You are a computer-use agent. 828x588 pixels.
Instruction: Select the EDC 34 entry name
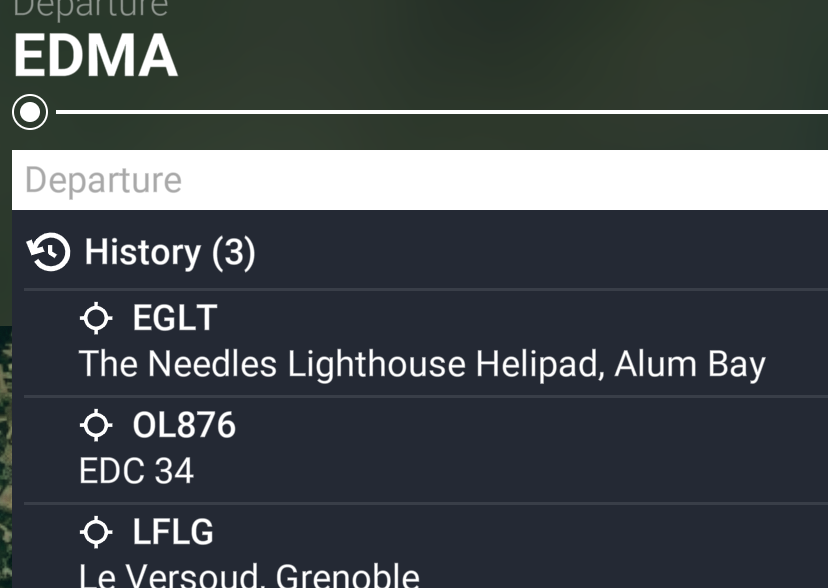coord(136,471)
